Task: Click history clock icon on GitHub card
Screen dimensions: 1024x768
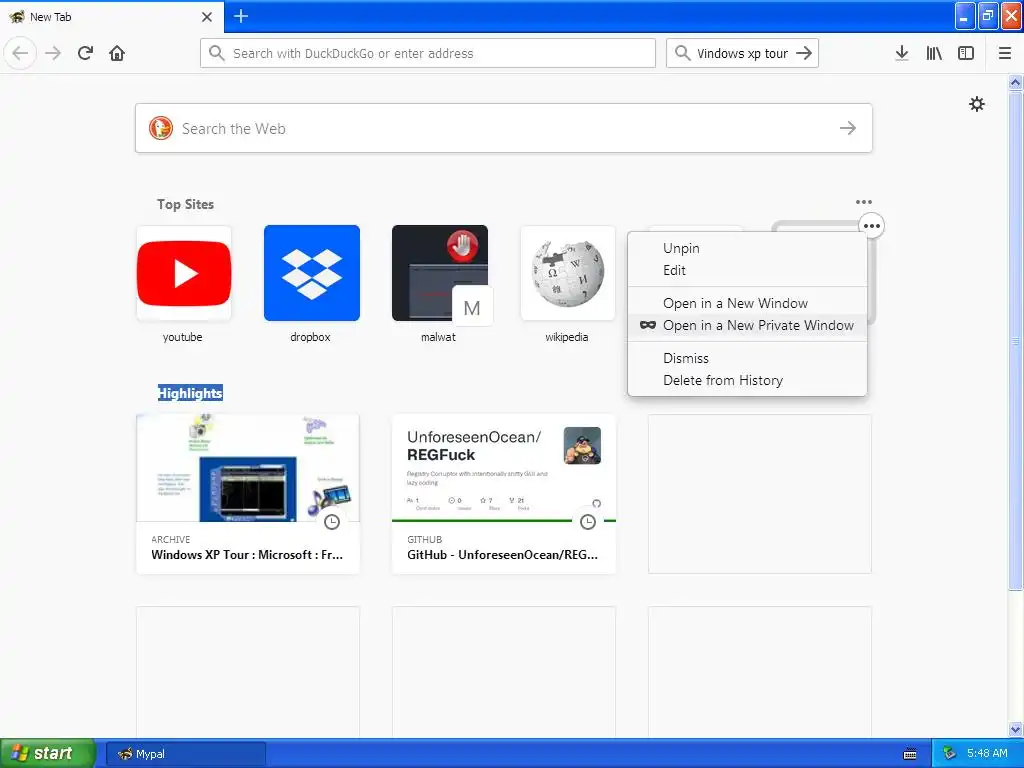Action: (x=588, y=522)
